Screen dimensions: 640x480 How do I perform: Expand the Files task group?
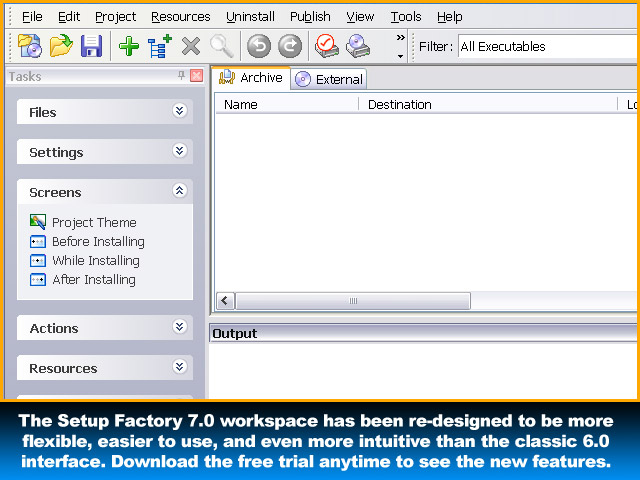click(180, 111)
